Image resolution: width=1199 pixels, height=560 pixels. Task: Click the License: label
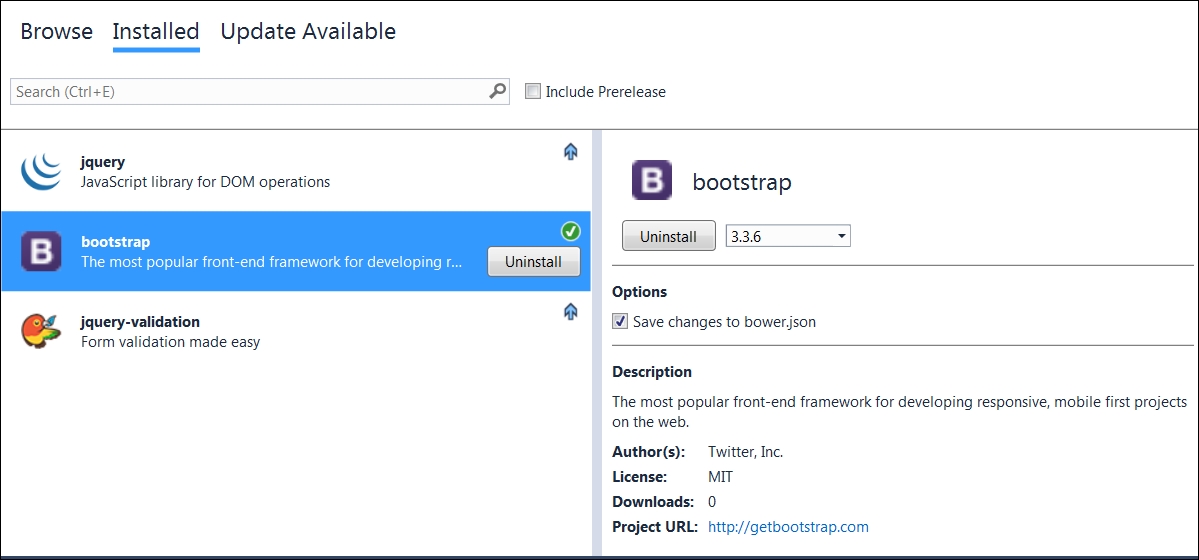(x=639, y=477)
